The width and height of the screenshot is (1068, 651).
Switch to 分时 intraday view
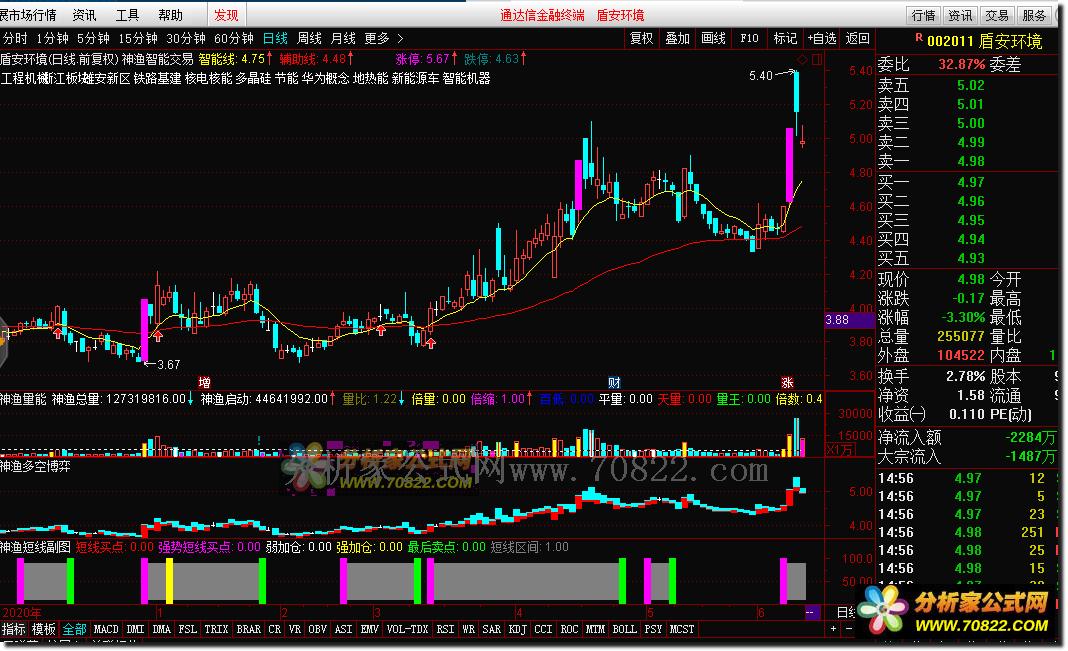click(x=15, y=39)
